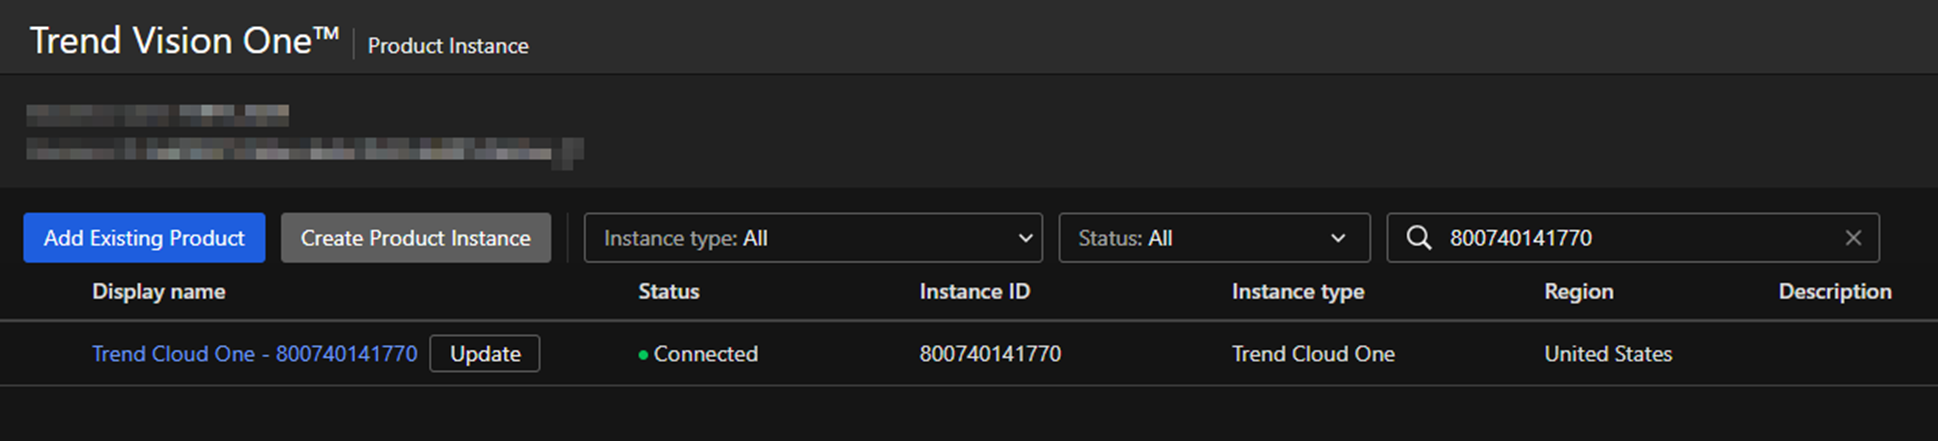Sort by the Region column header
The image size is (1938, 441).
(x=1578, y=292)
